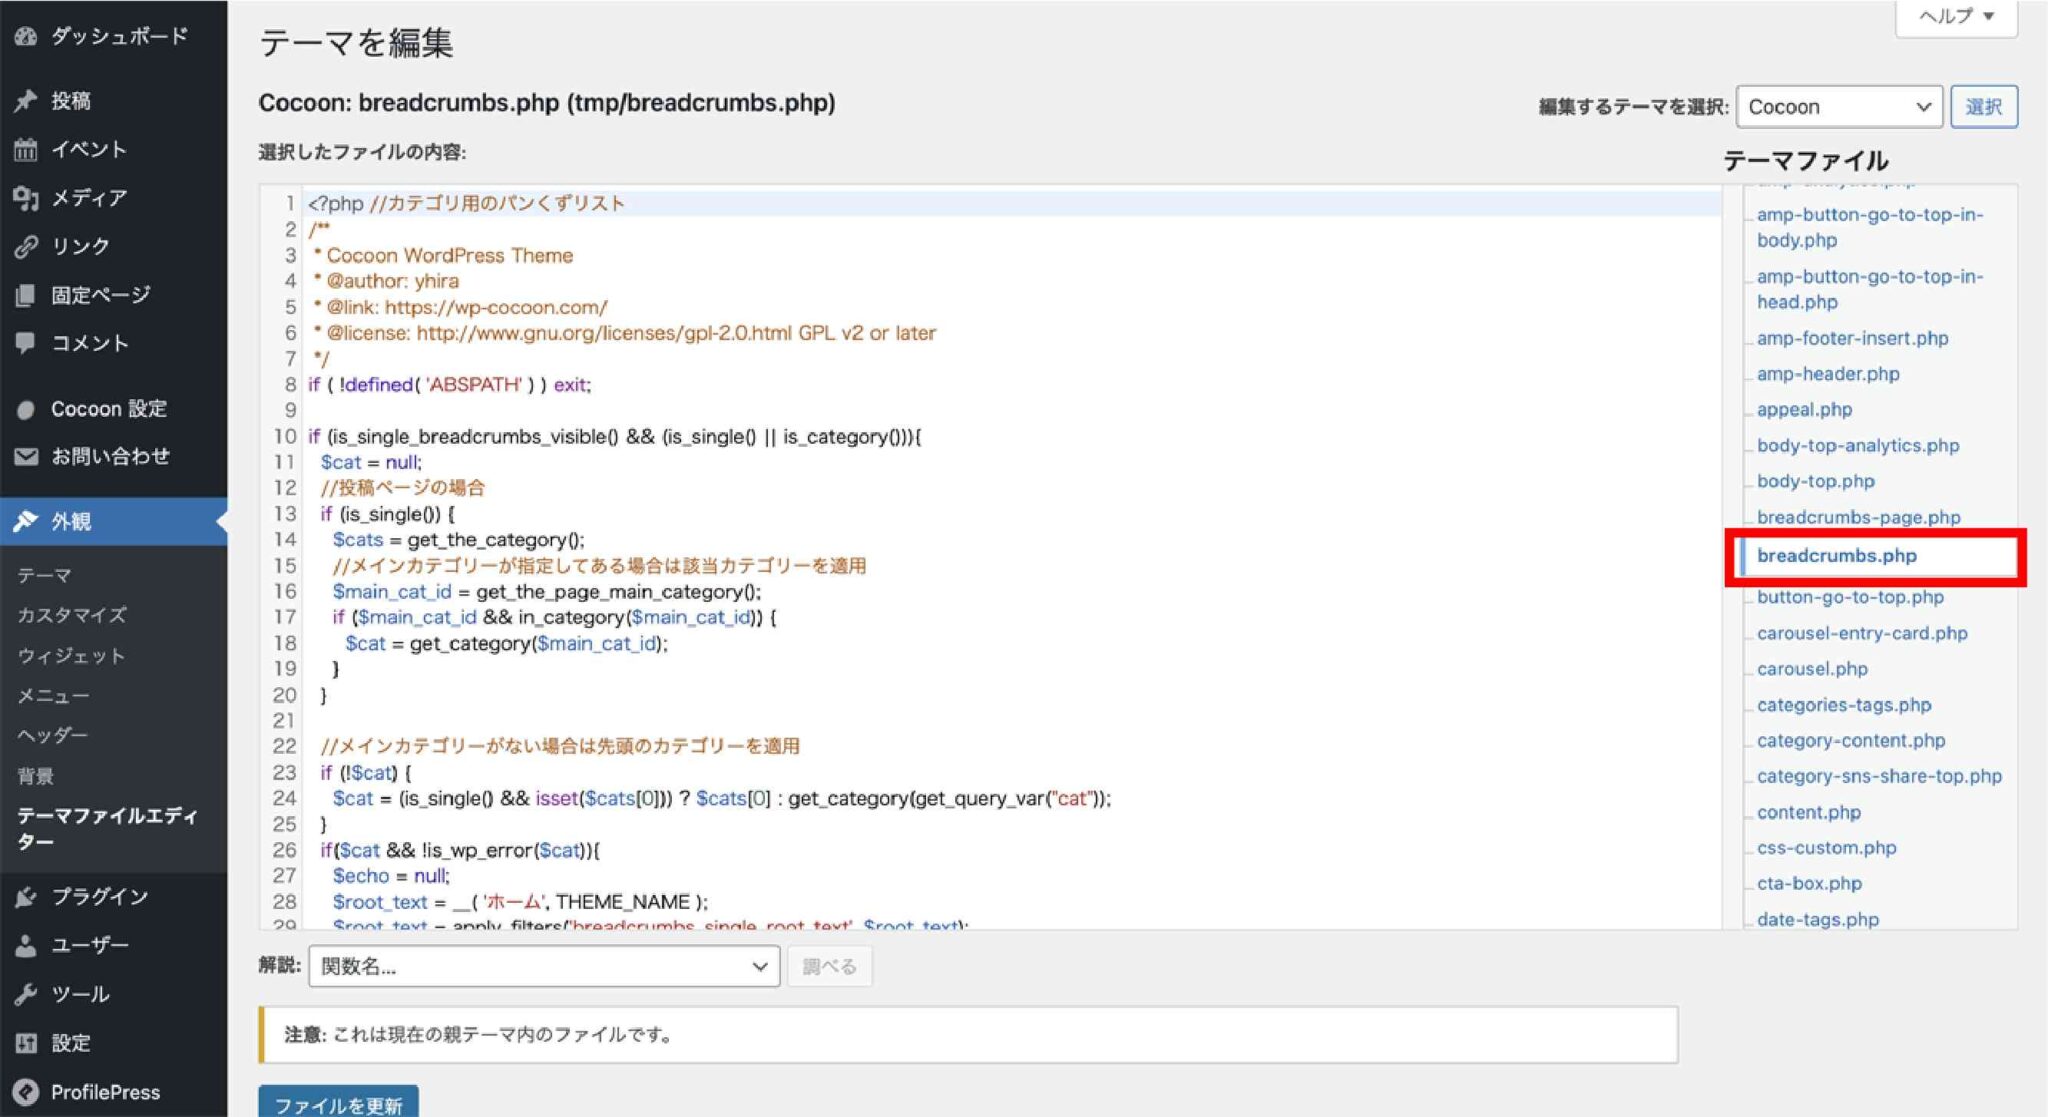Select the 外観 (Appearance) brush icon
This screenshot has width=2048, height=1117.
[27, 521]
